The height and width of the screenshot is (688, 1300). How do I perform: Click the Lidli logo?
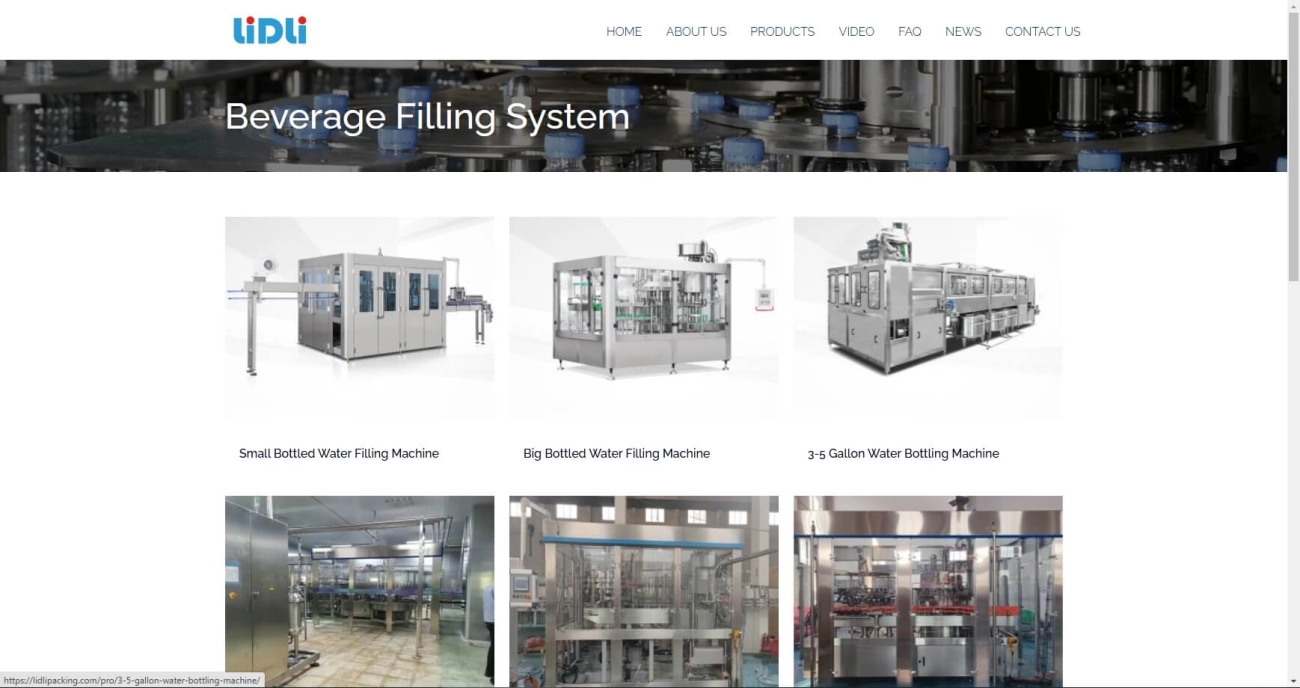tap(270, 30)
